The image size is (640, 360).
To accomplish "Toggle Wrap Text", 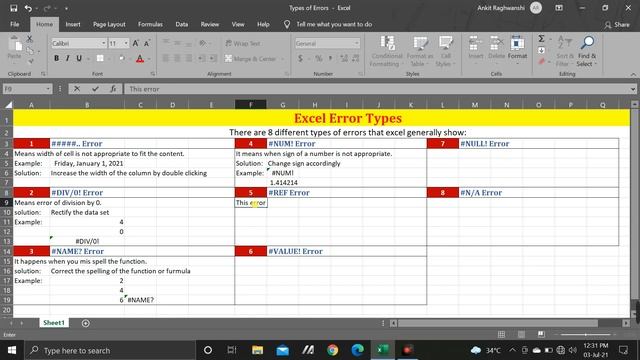I will (243, 43).
